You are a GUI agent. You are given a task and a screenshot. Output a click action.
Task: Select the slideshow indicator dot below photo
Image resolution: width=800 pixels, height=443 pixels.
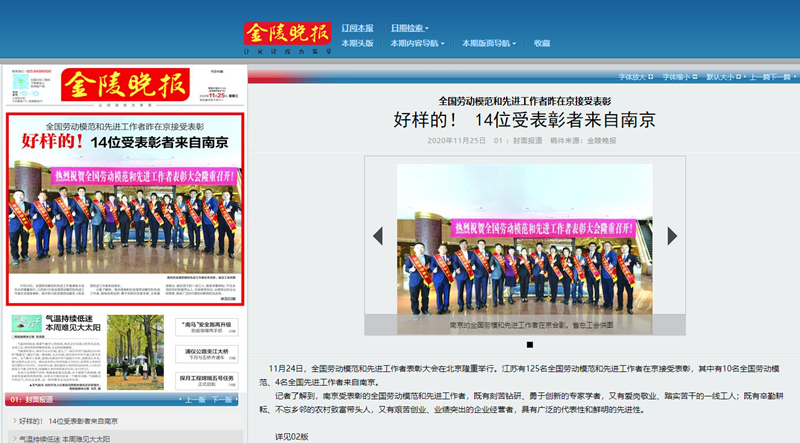tap(530, 345)
